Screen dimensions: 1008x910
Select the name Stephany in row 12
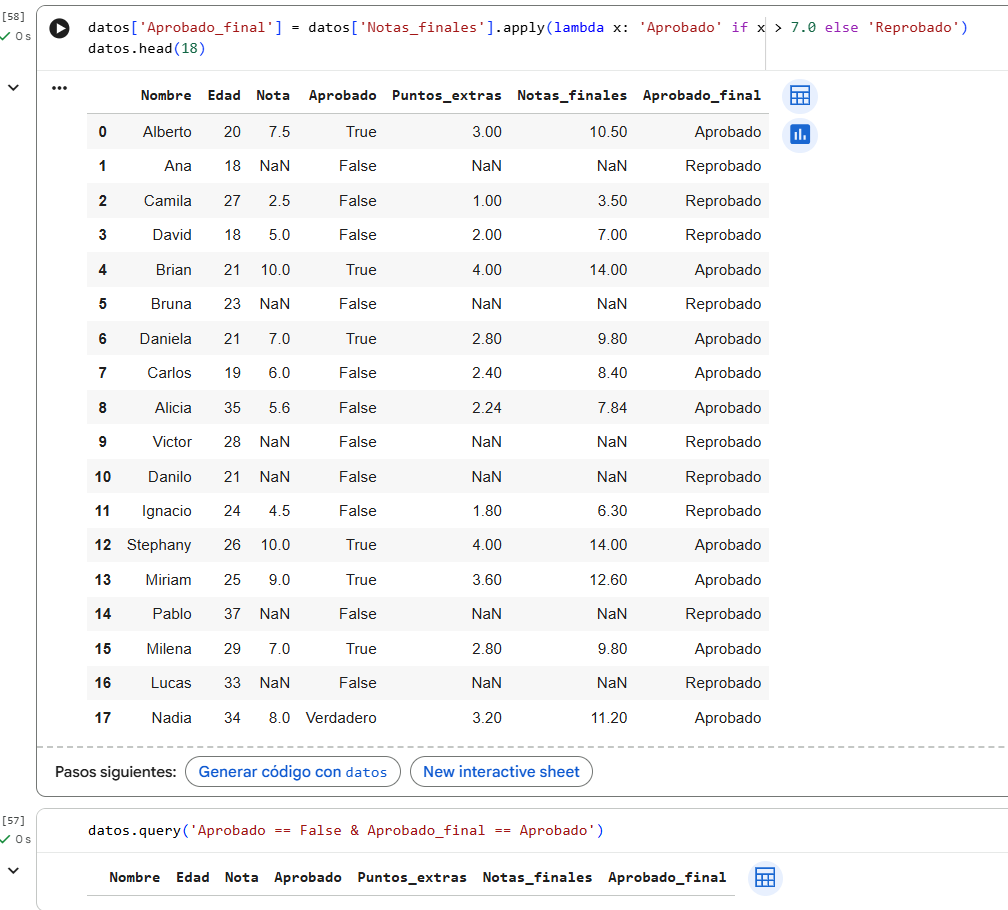coord(159,545)
